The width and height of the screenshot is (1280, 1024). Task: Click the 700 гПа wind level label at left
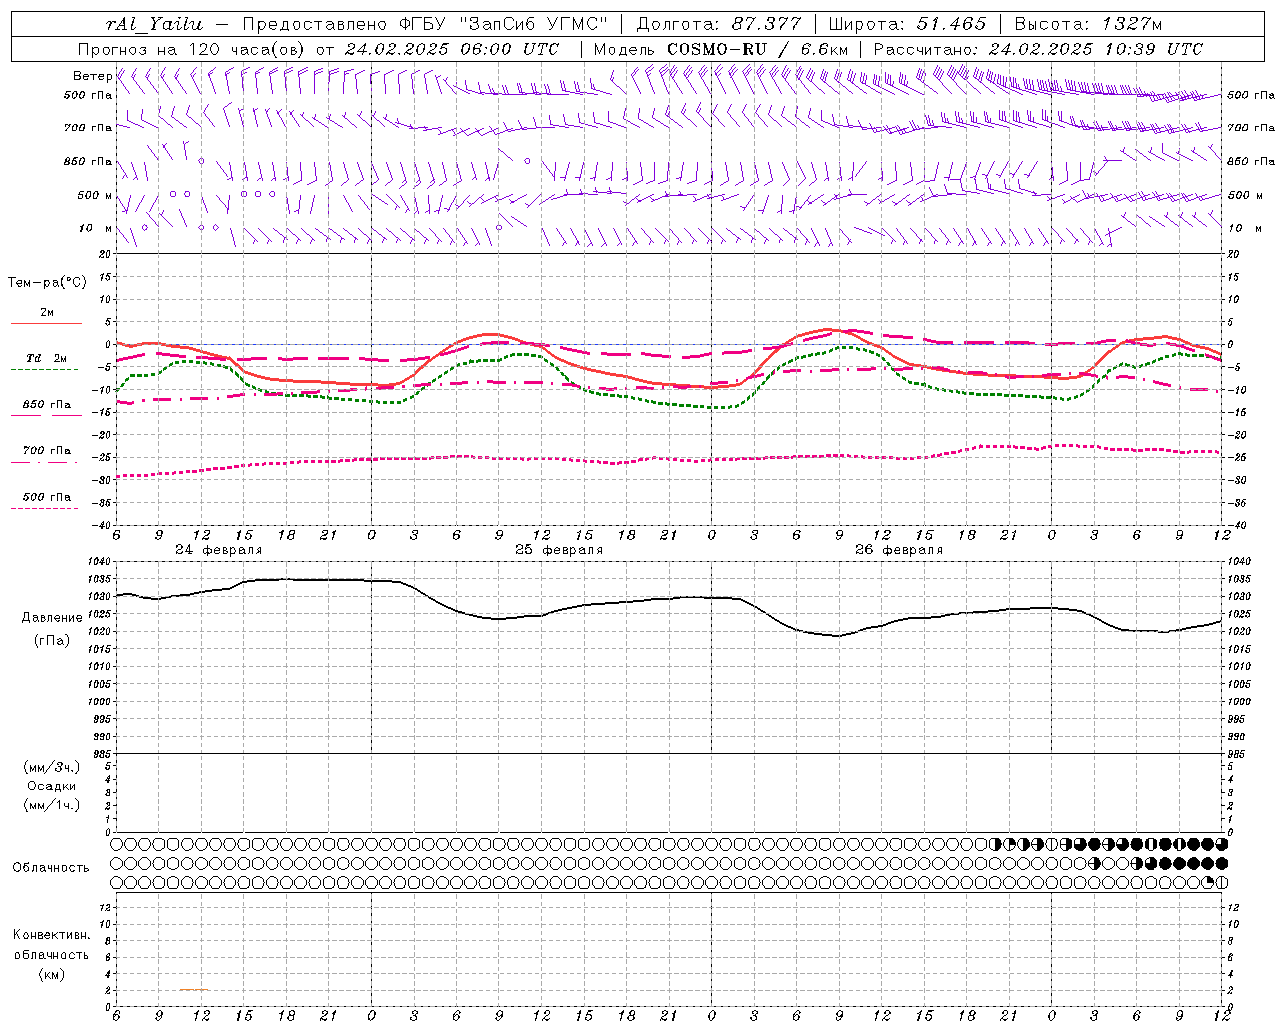click(88, 128)
